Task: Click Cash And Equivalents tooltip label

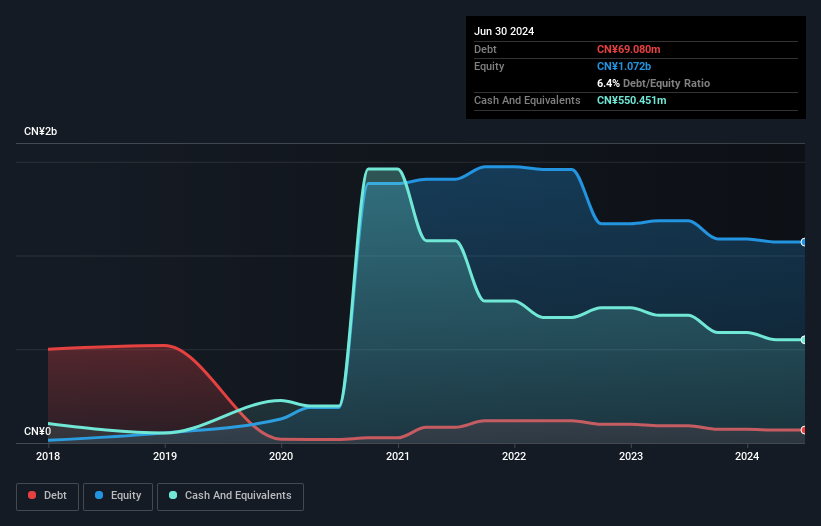Action: [x=527, y=100]
